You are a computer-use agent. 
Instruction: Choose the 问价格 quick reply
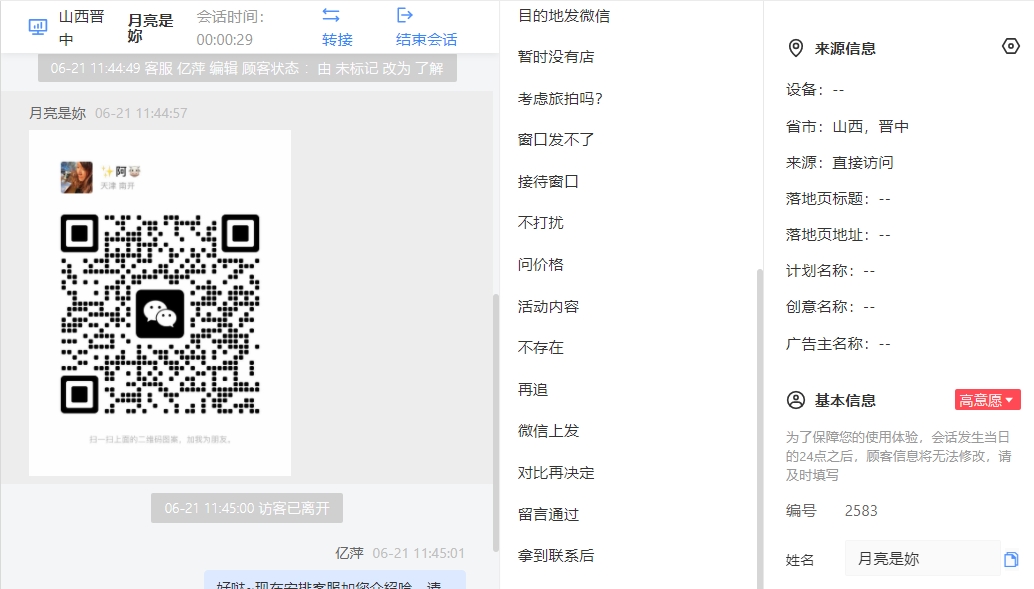tap(541, 264)
